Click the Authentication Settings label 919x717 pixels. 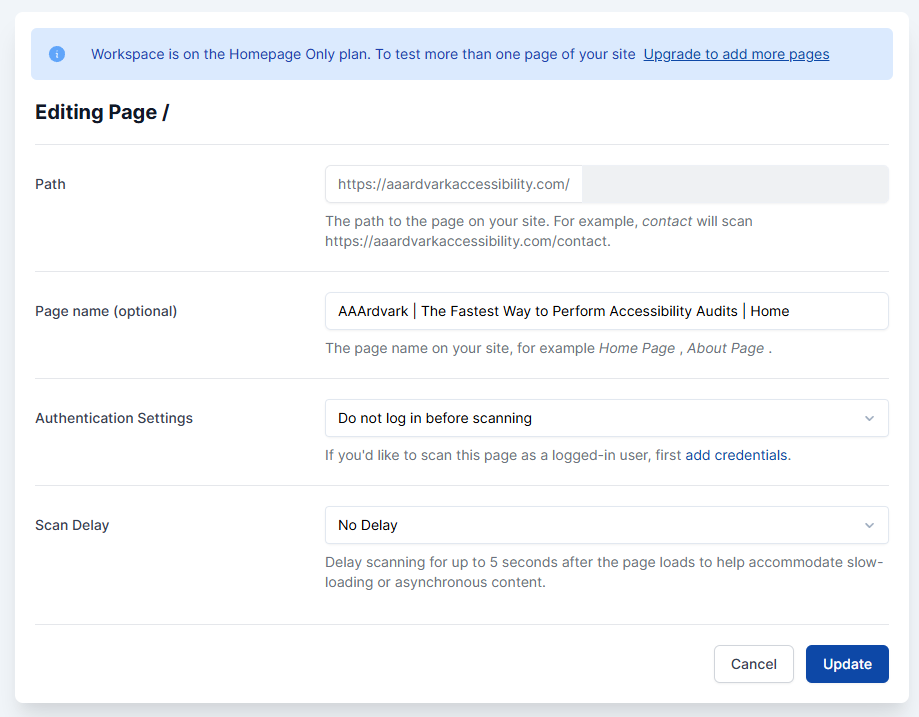[x=114, y=418]
